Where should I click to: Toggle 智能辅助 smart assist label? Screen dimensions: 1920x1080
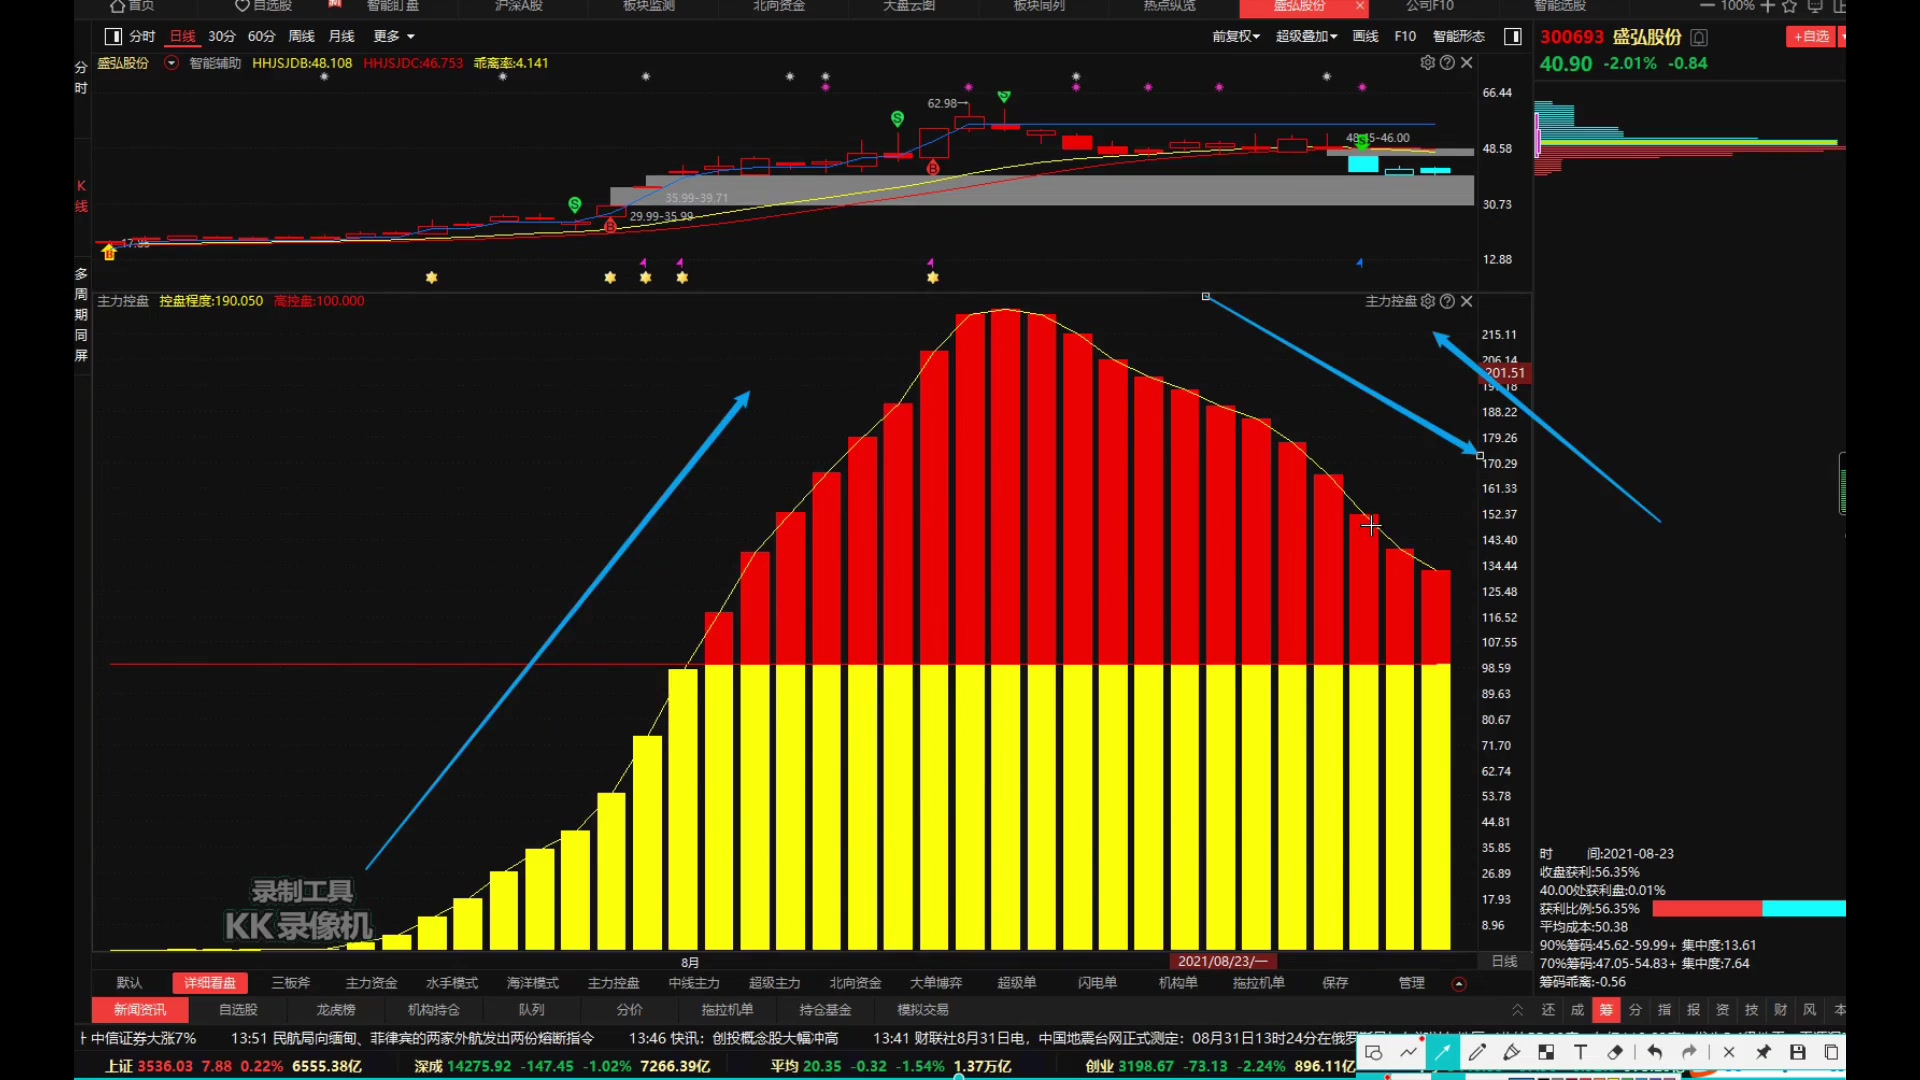tap(215, 63)
